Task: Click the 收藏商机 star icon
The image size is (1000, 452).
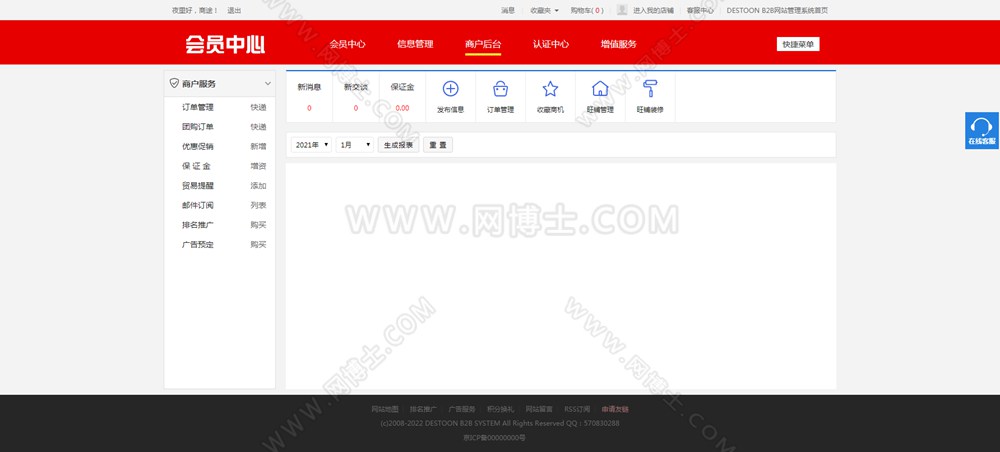Action: point(550,89)
